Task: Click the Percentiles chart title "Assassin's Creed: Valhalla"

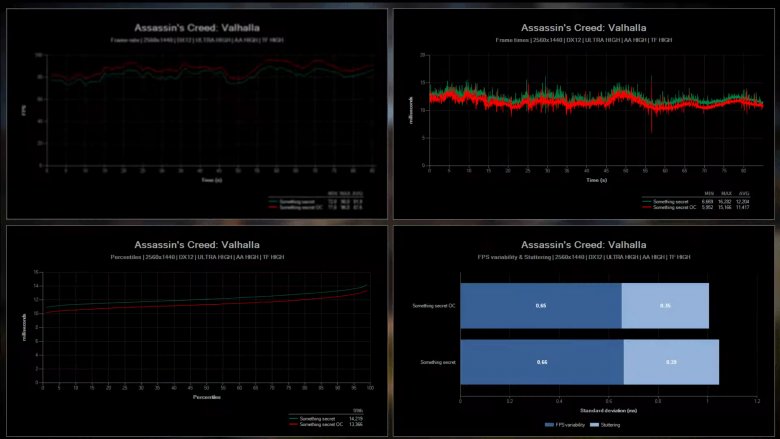Action: (x=196, y=245)
